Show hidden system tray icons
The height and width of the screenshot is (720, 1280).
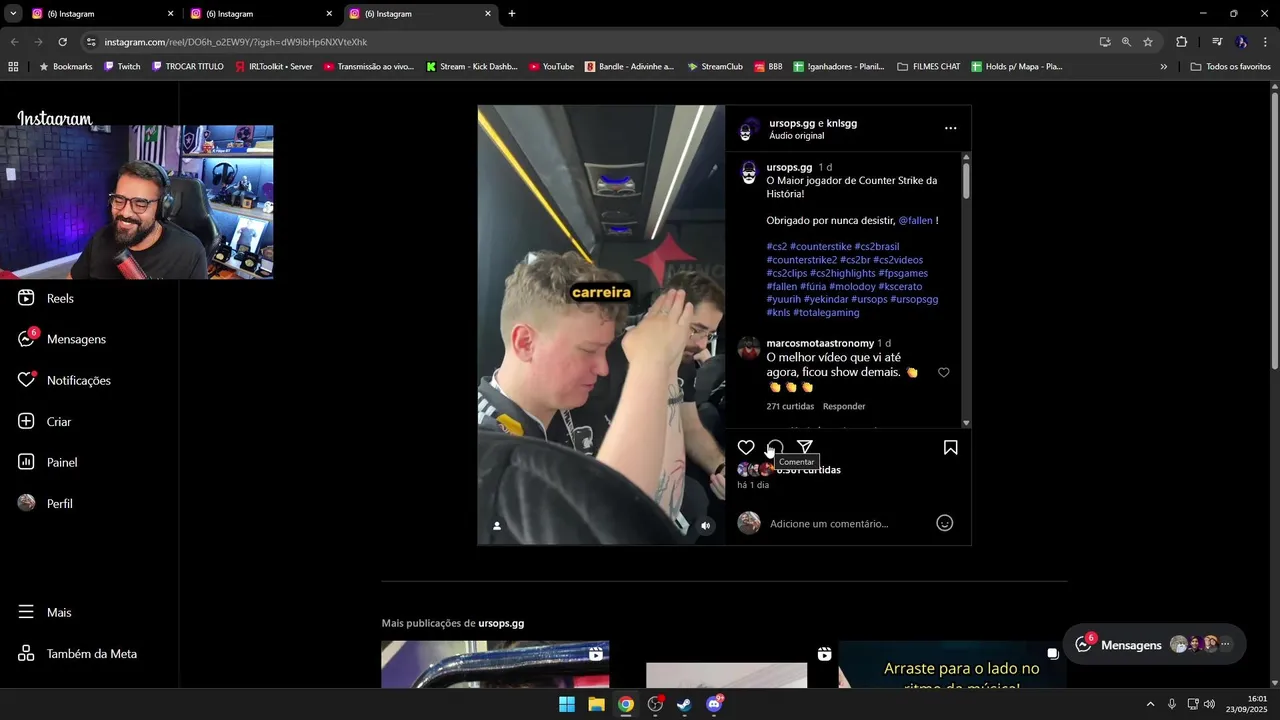(x=1150, y=704)
